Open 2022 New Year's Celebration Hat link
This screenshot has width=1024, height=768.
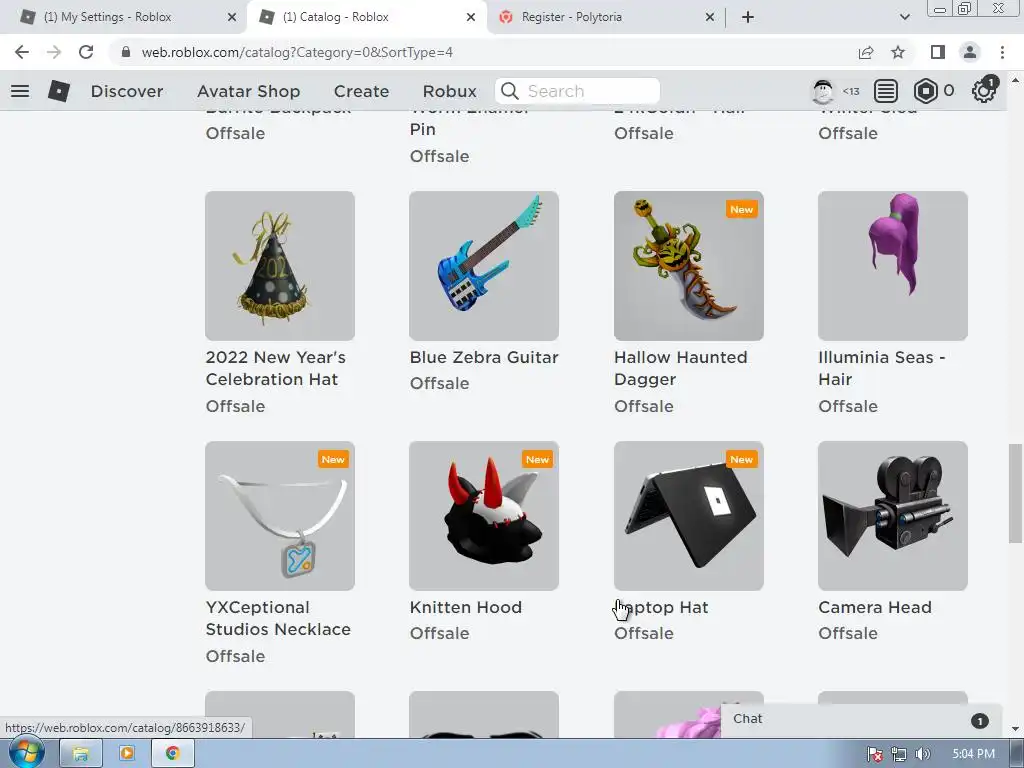pyautogui.click(x=276, y=368)
